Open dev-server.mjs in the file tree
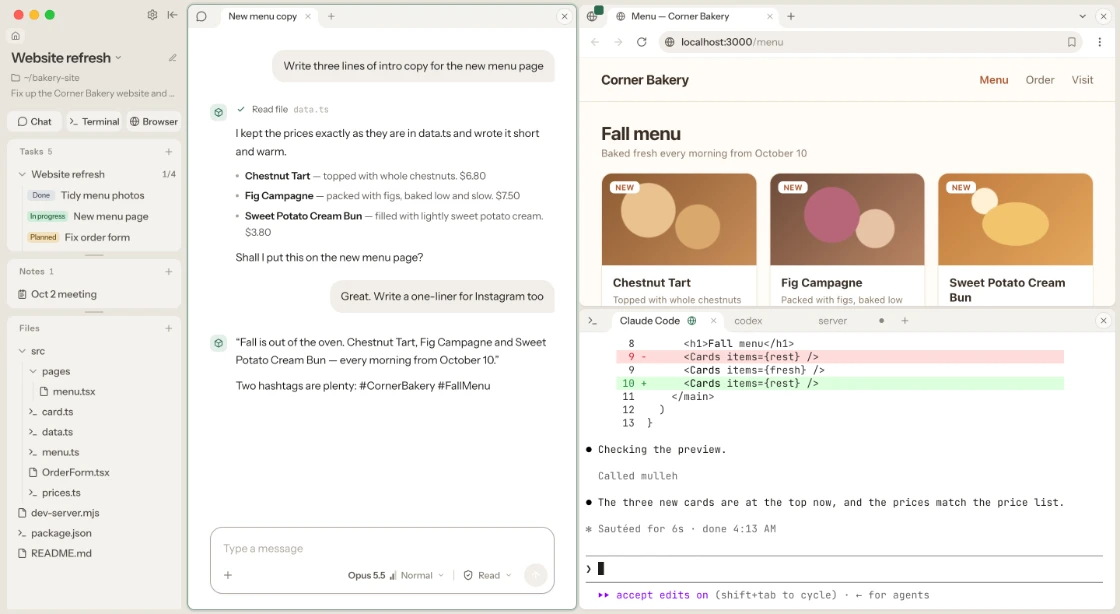The height and width of the screenshot is (614, 1120). coord(65,513)
